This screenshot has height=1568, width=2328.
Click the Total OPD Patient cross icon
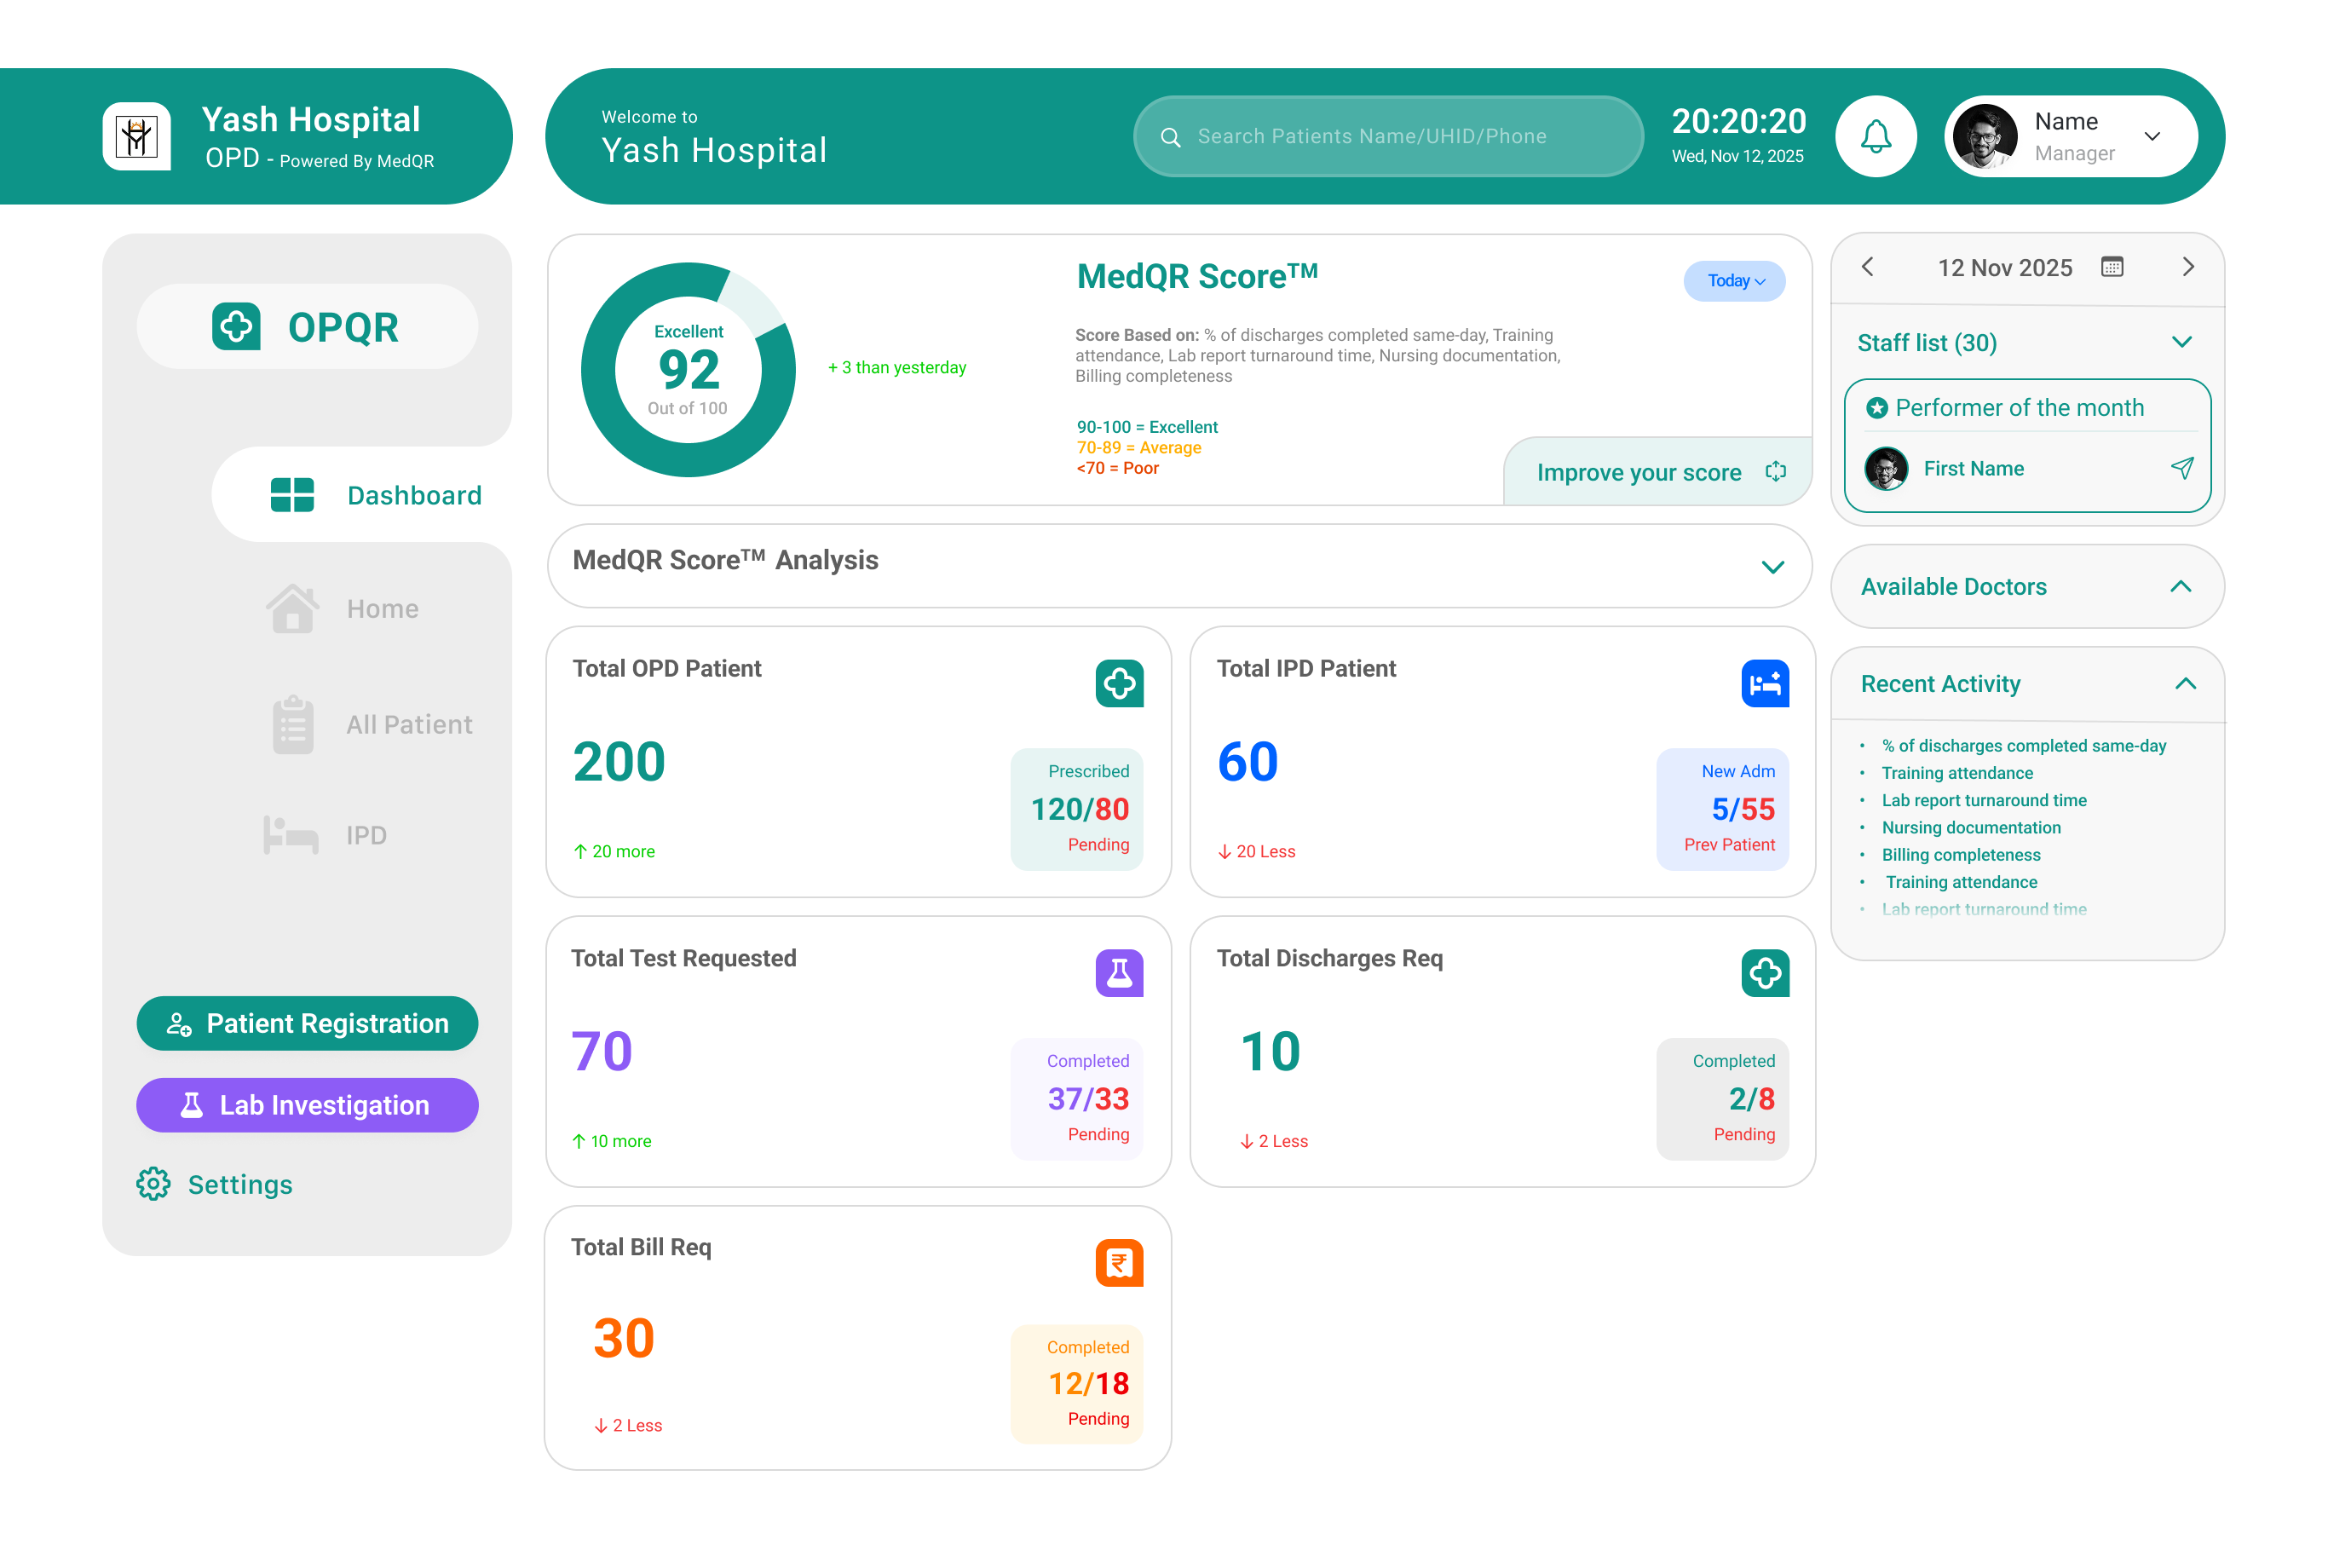[1119, 683]
